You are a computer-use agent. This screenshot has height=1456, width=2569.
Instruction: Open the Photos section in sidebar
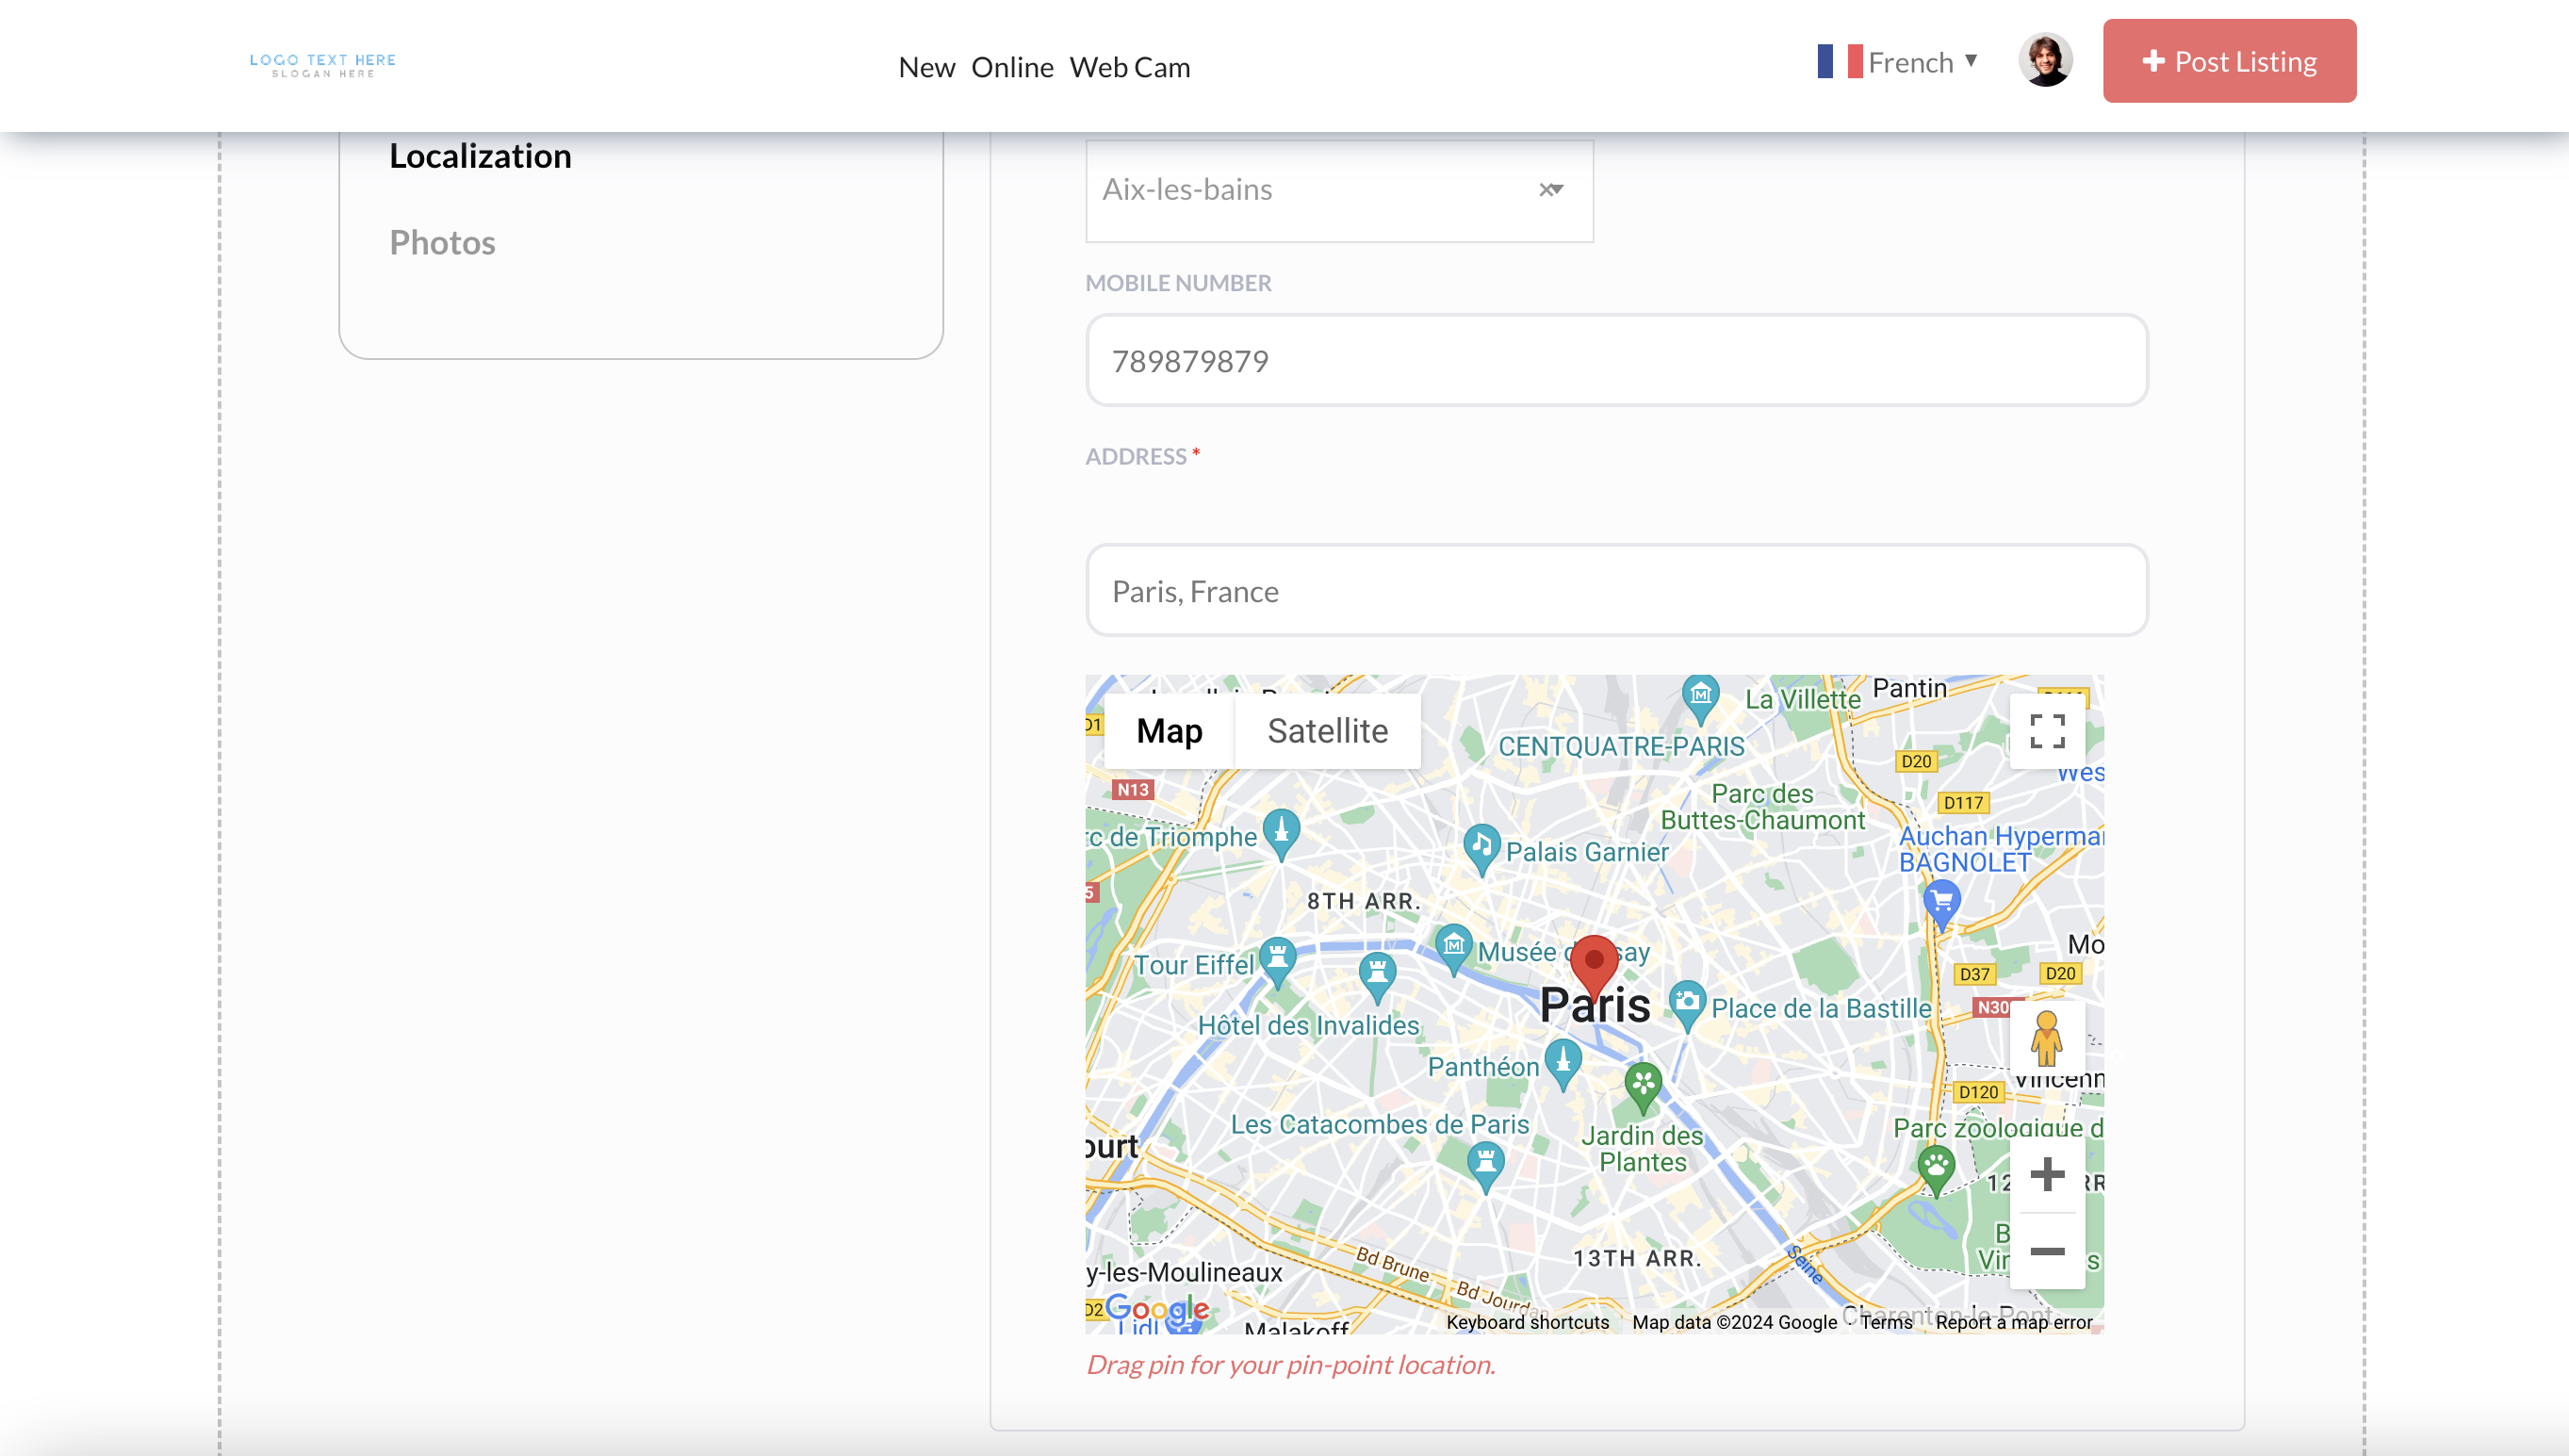442,243
